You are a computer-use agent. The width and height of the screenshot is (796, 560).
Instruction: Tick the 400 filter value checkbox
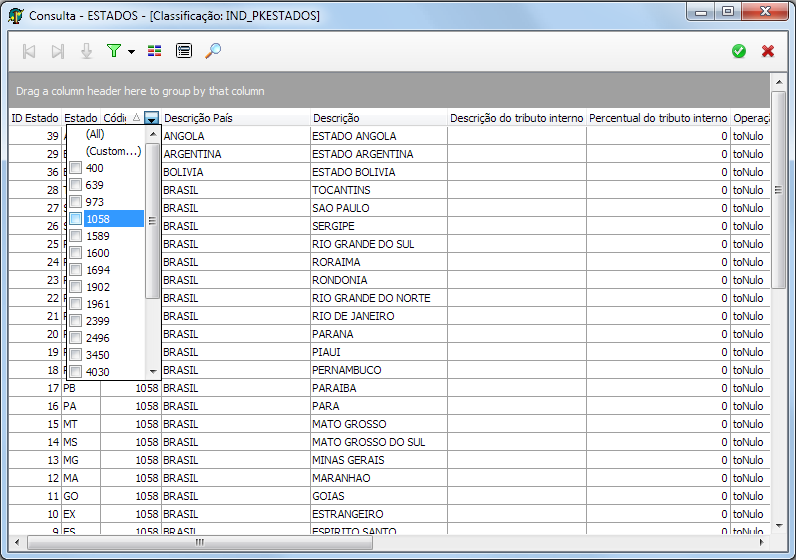pyautogui.click(x=75, y=168)
